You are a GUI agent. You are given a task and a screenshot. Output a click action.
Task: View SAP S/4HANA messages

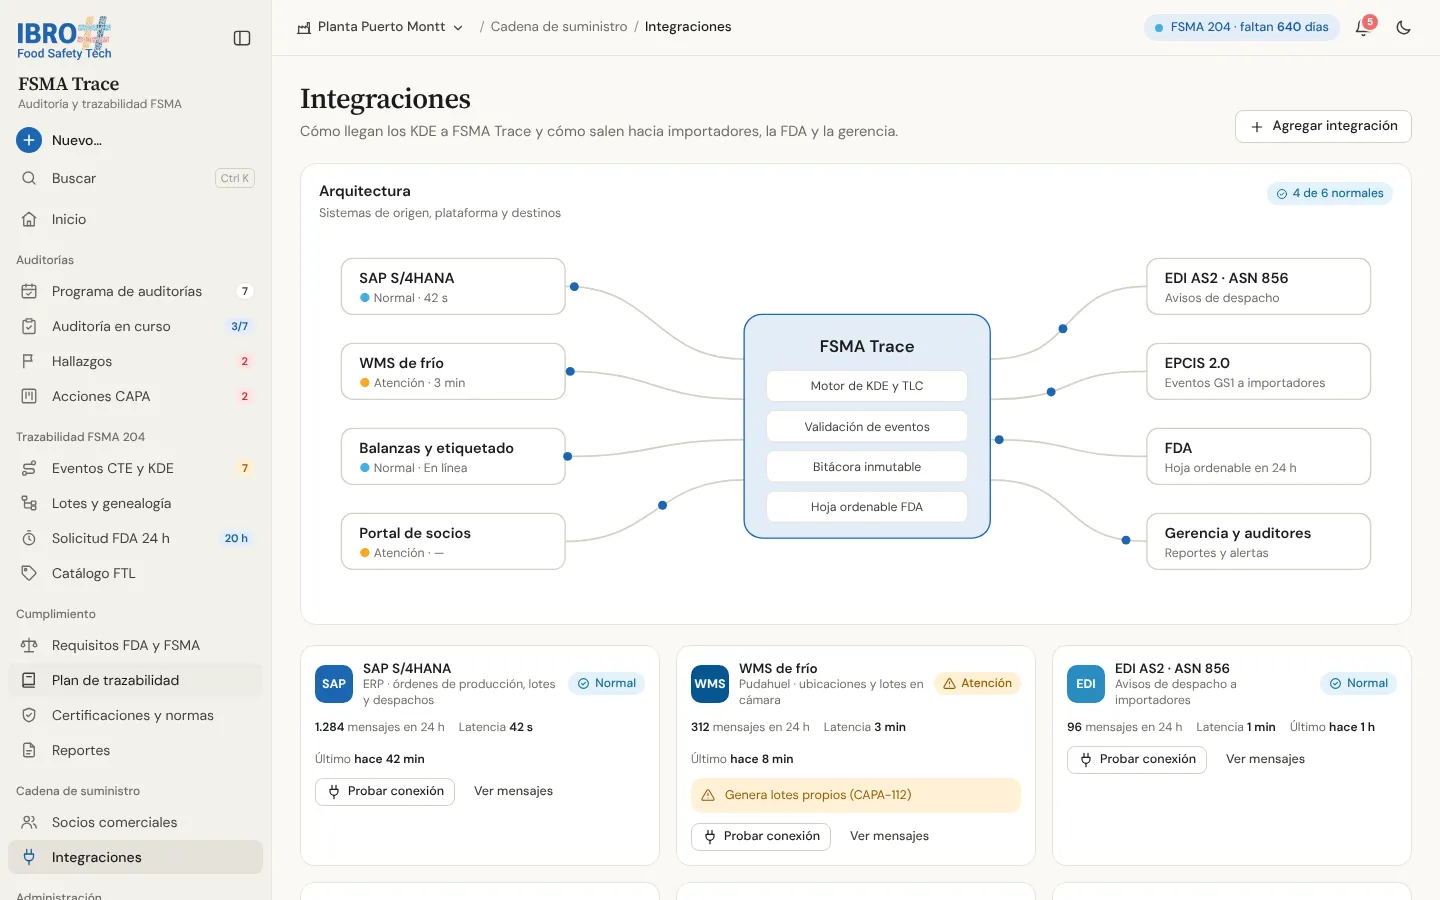tap(513, 791)
